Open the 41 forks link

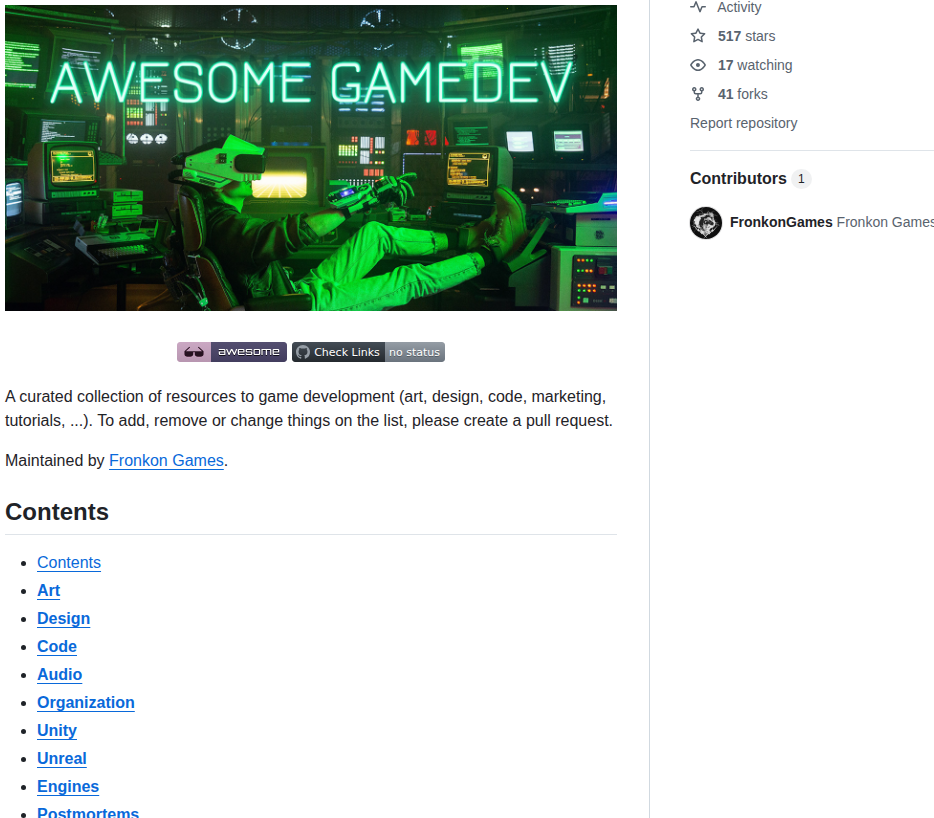pos(742,94)
